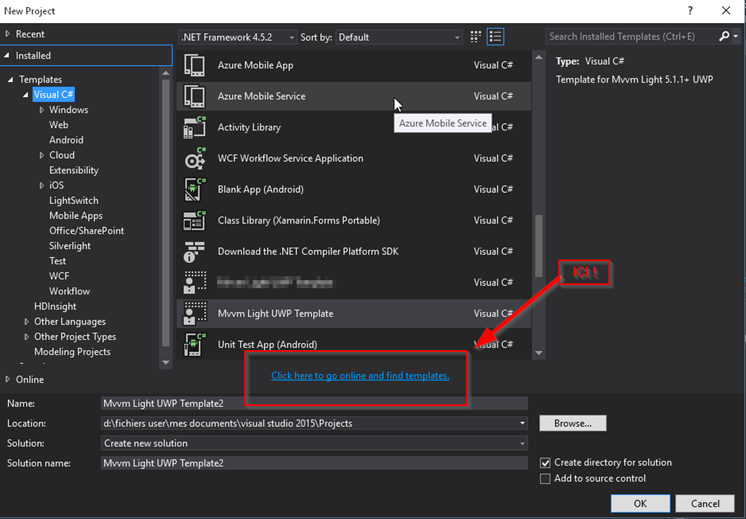Select the Mvvm Light UWP Template row text
The width and height of the screenshot is (746, 519).
pyautogui.click(x=275, y=313)
